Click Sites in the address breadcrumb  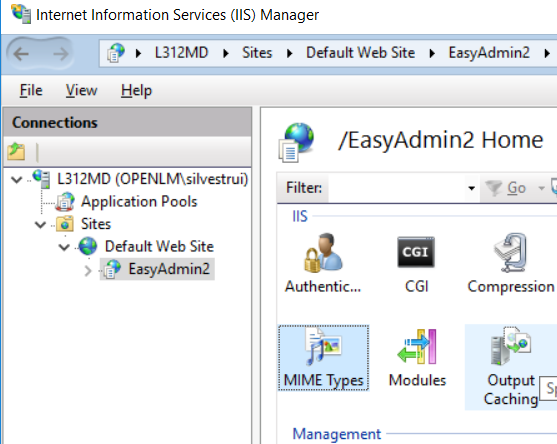click(257, 53)
